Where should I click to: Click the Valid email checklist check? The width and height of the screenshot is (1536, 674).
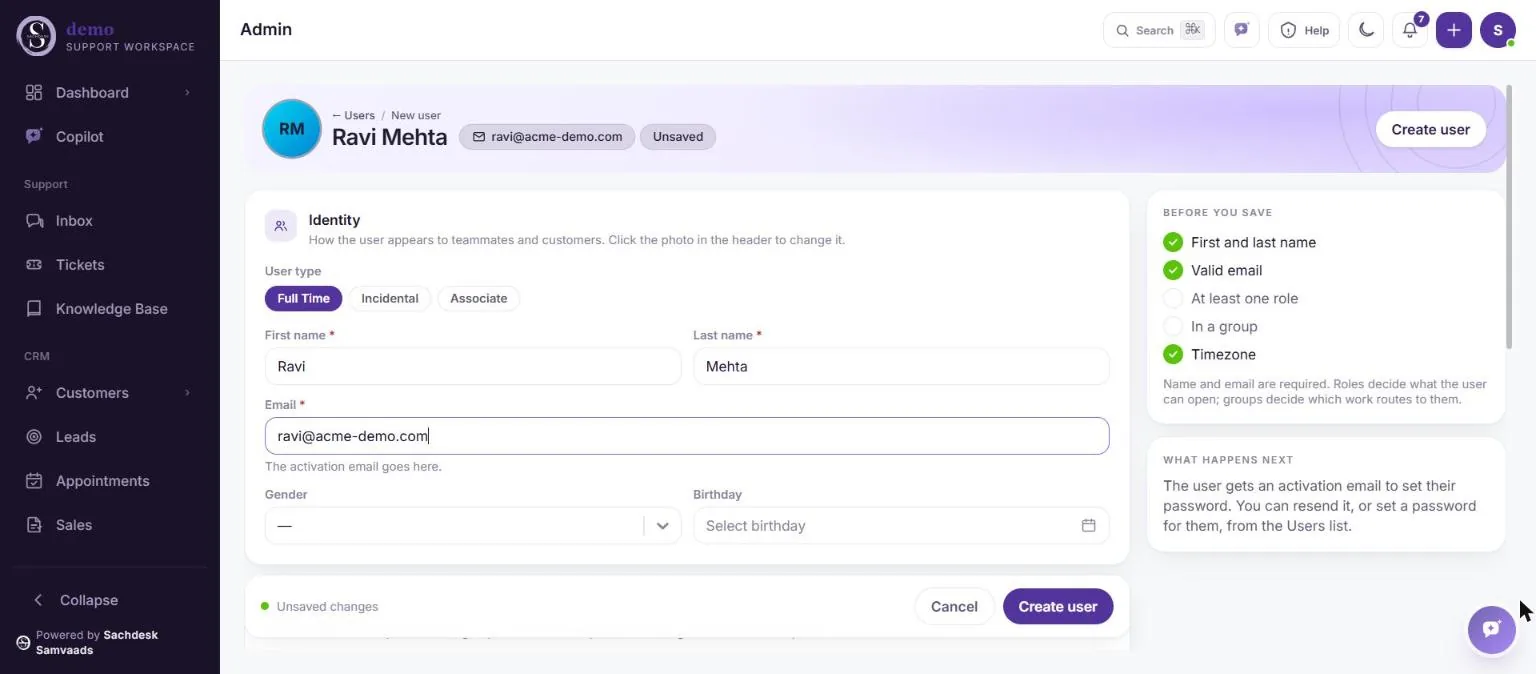coord(1173,270)
